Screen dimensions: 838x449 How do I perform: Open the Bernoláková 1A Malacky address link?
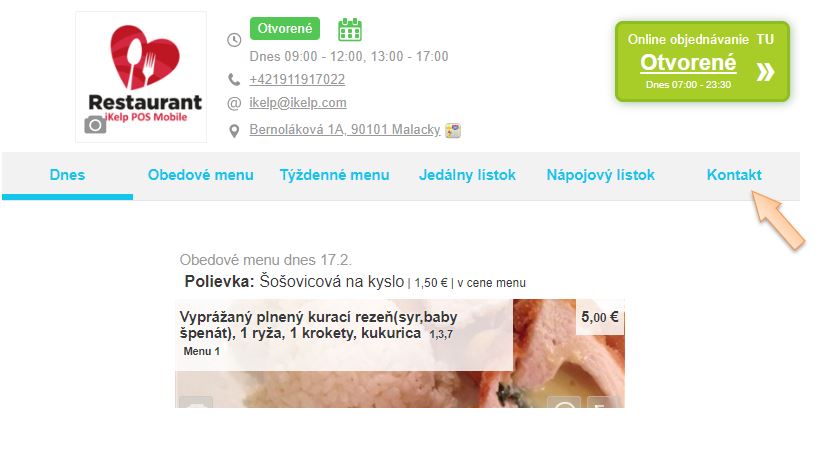tap(345, 130)
